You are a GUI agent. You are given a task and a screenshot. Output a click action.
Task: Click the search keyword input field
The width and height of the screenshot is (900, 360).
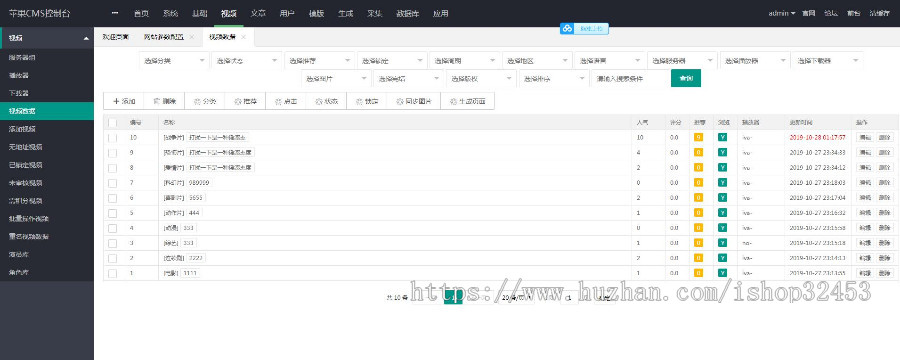[x=630, y=78]
